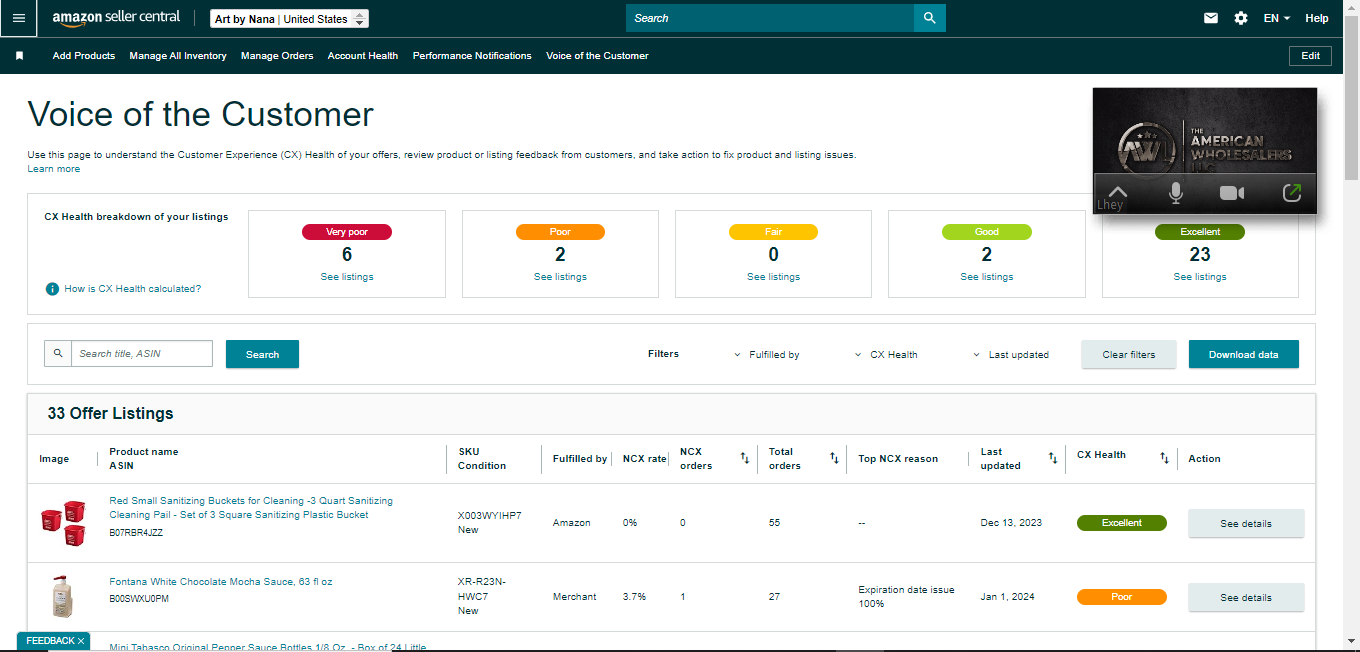Click the teal Search button for listings

262,354
